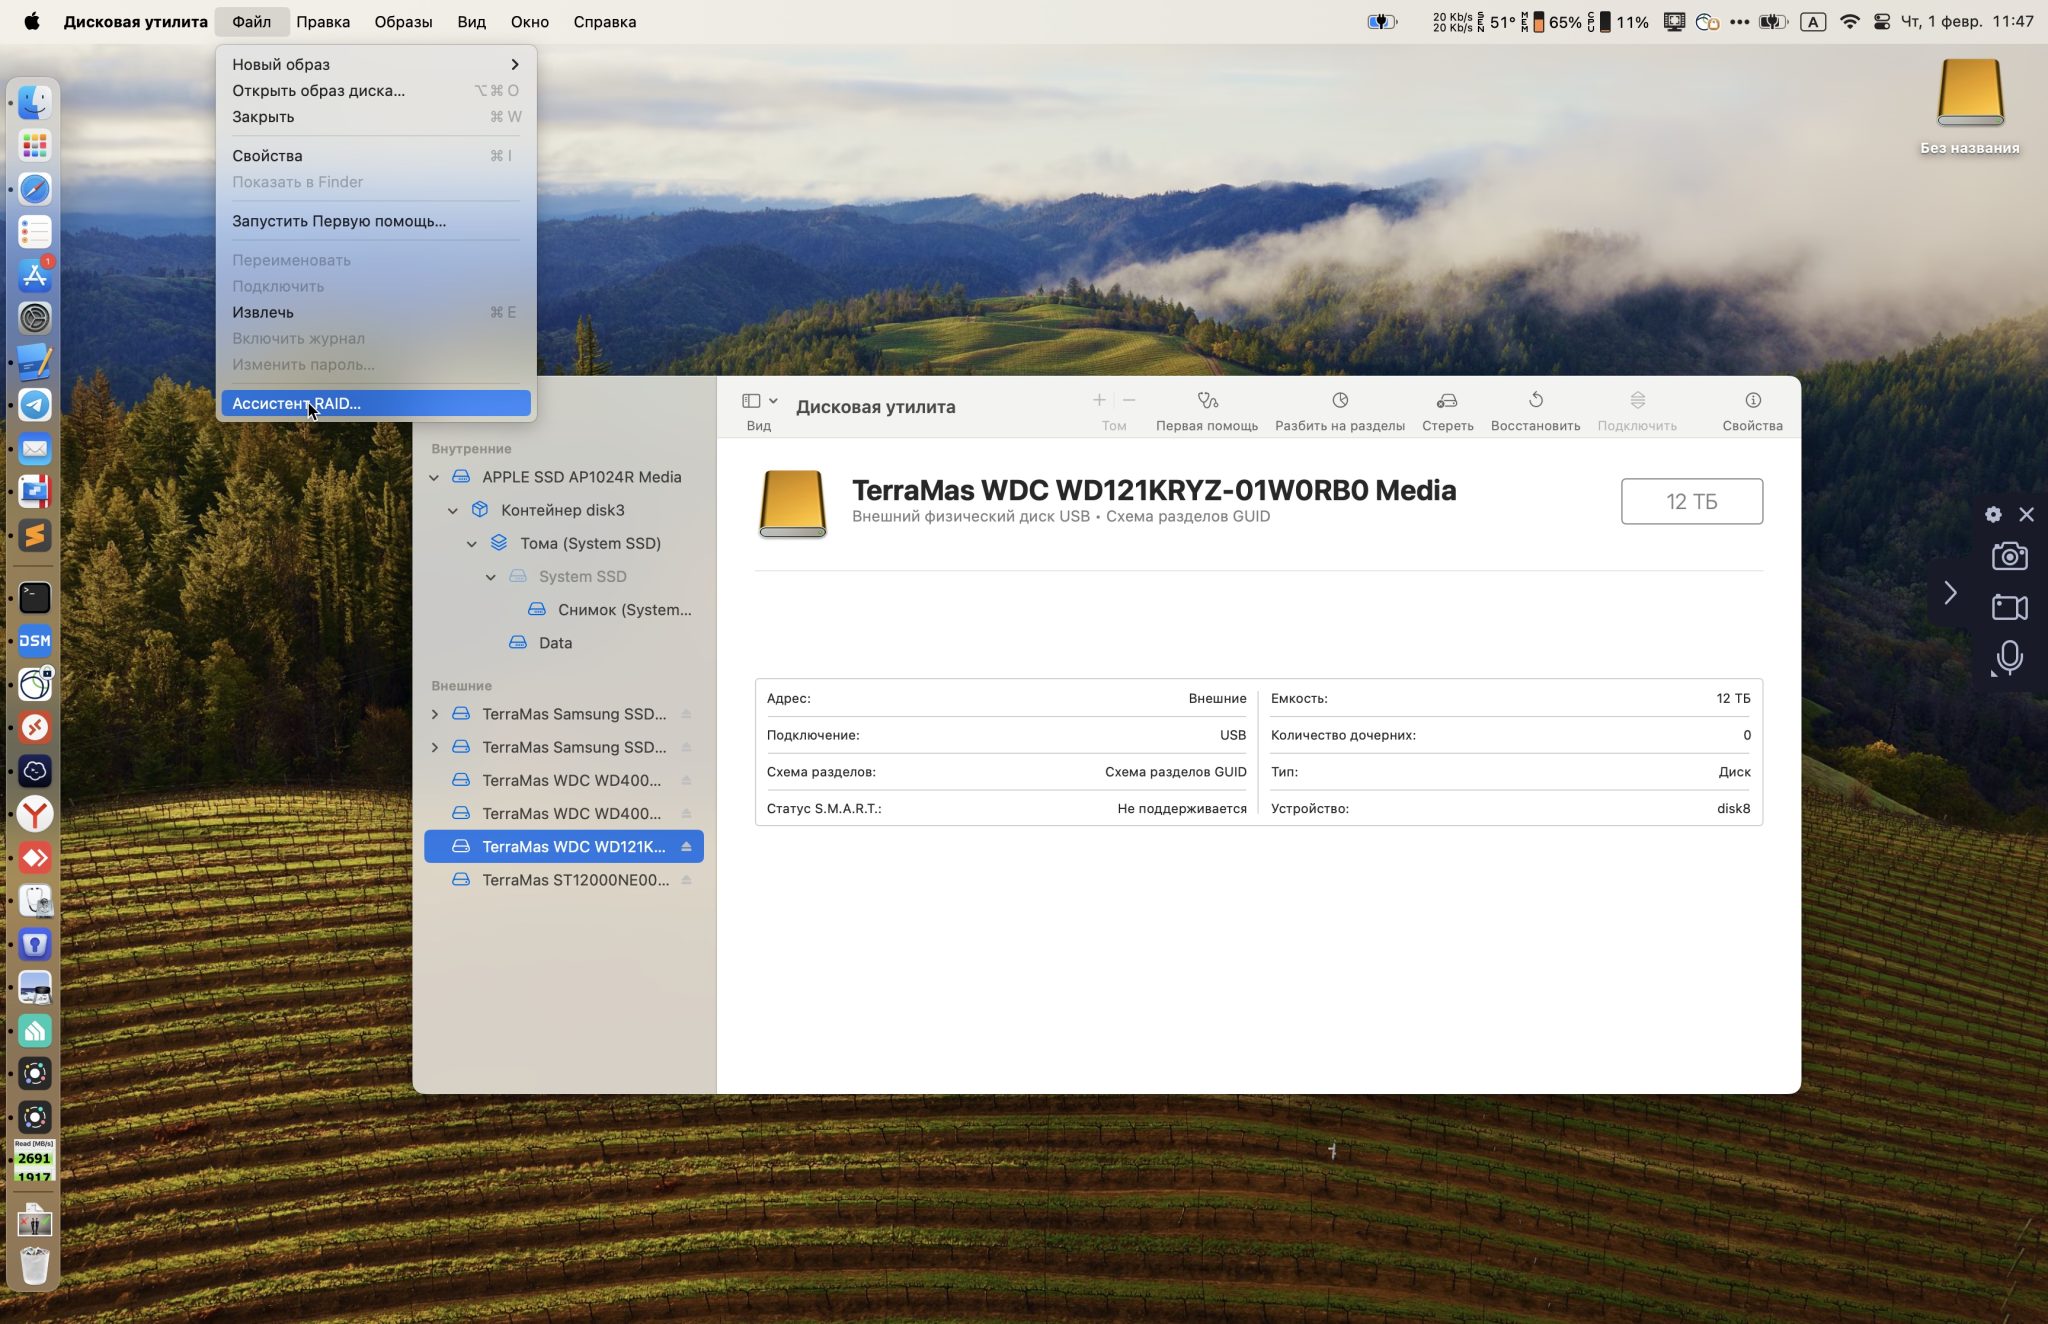This screenshot has height=1324, width=2048.
Task: Expand the TerraMas Samsung SSD tree item
Action: pos(436,713)
